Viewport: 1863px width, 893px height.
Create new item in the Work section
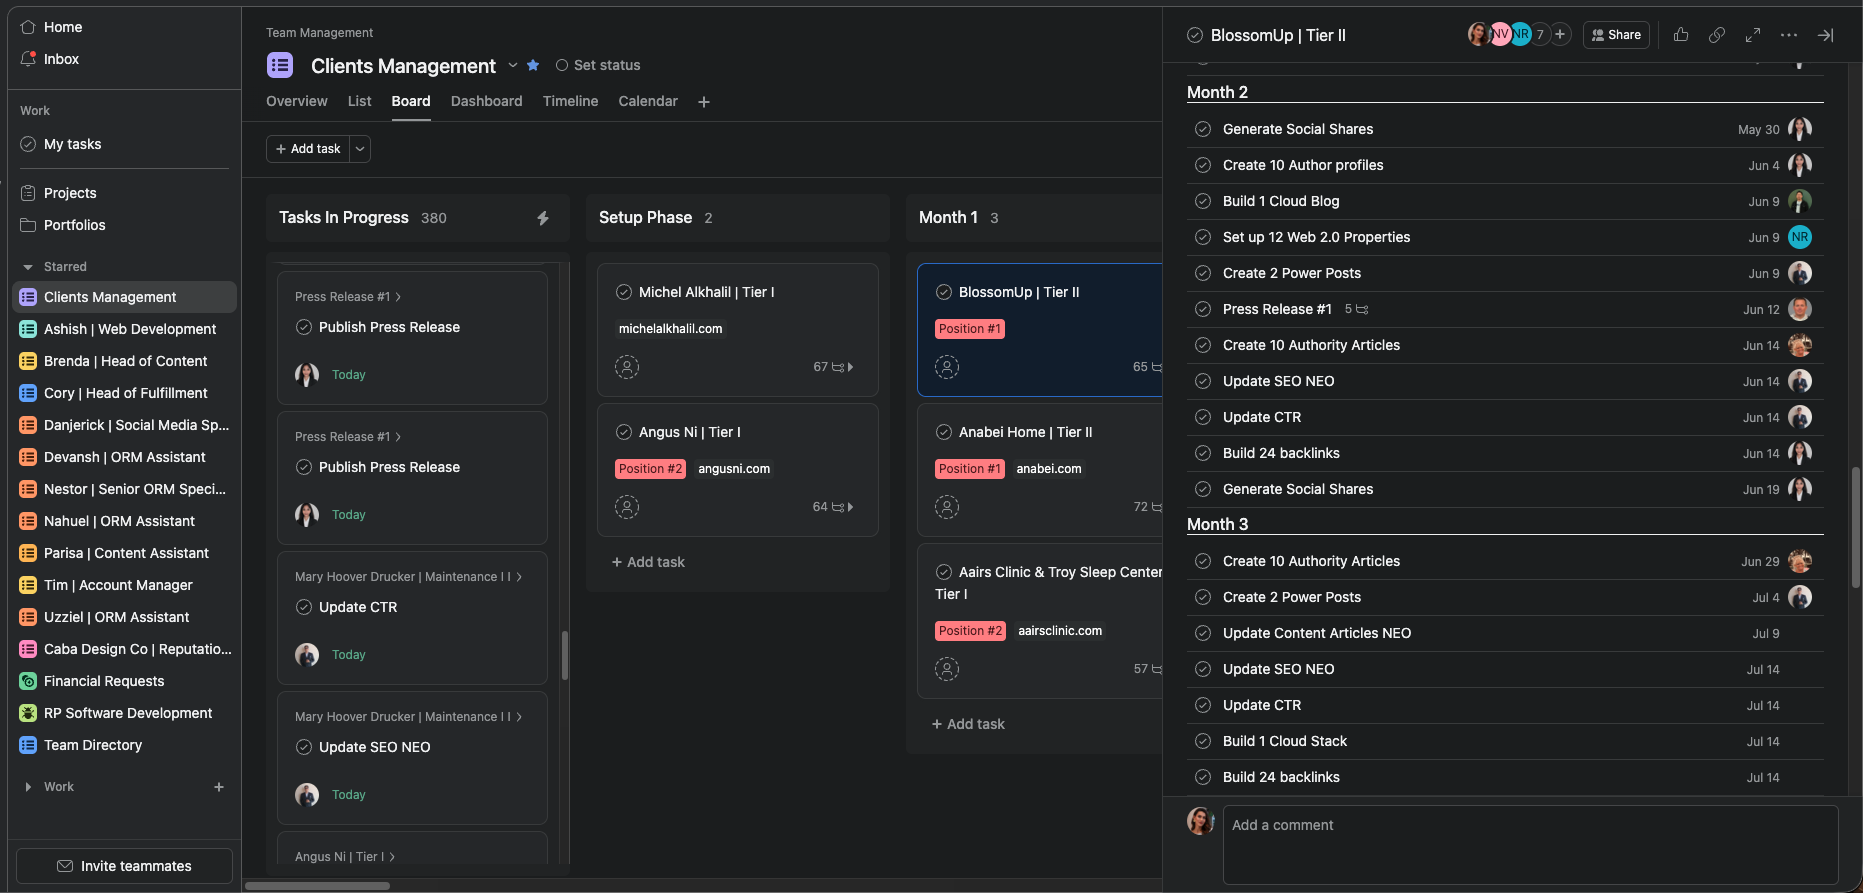coord(219,787)
